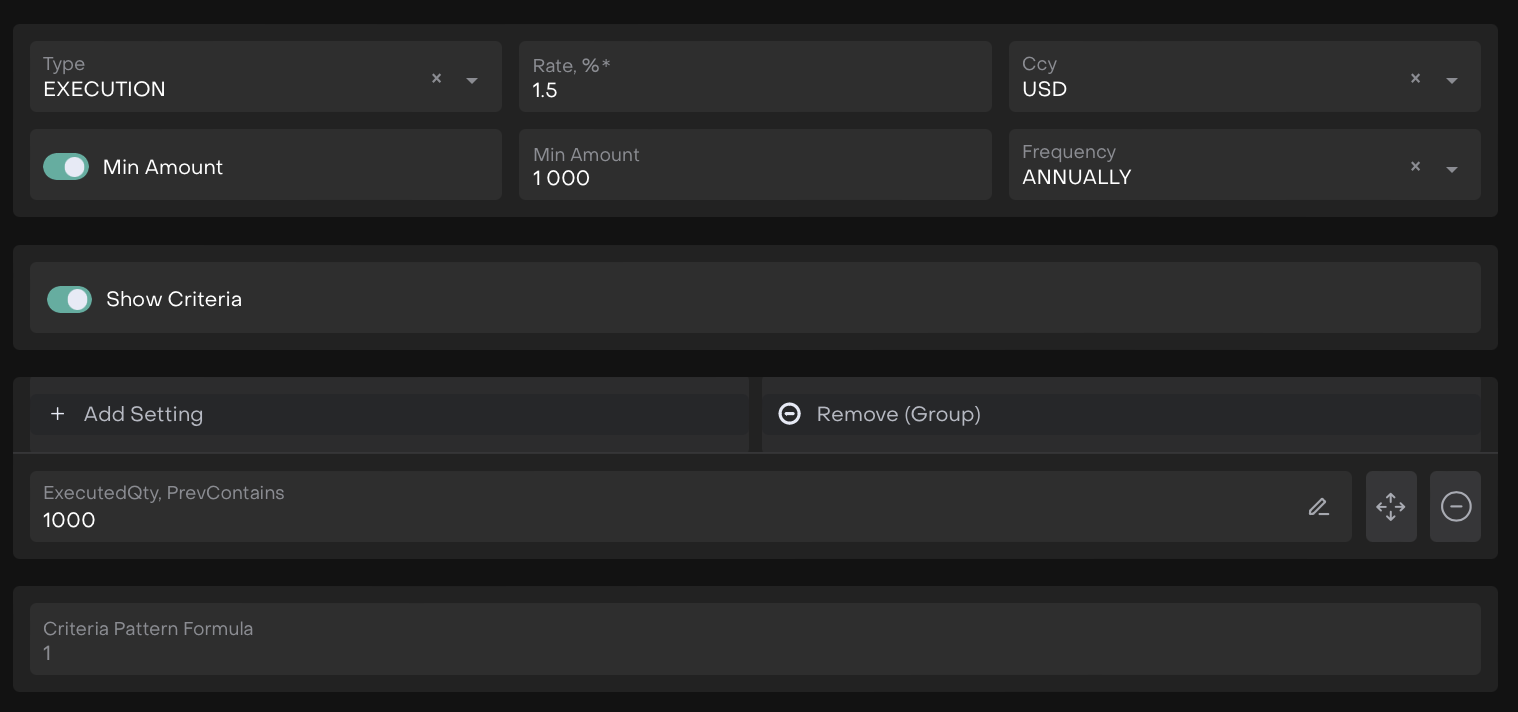The width and height of the screenshot is (1518, 712).
Task: Open the Ccy dropdown arrow
Action: tap(1451, 80)
